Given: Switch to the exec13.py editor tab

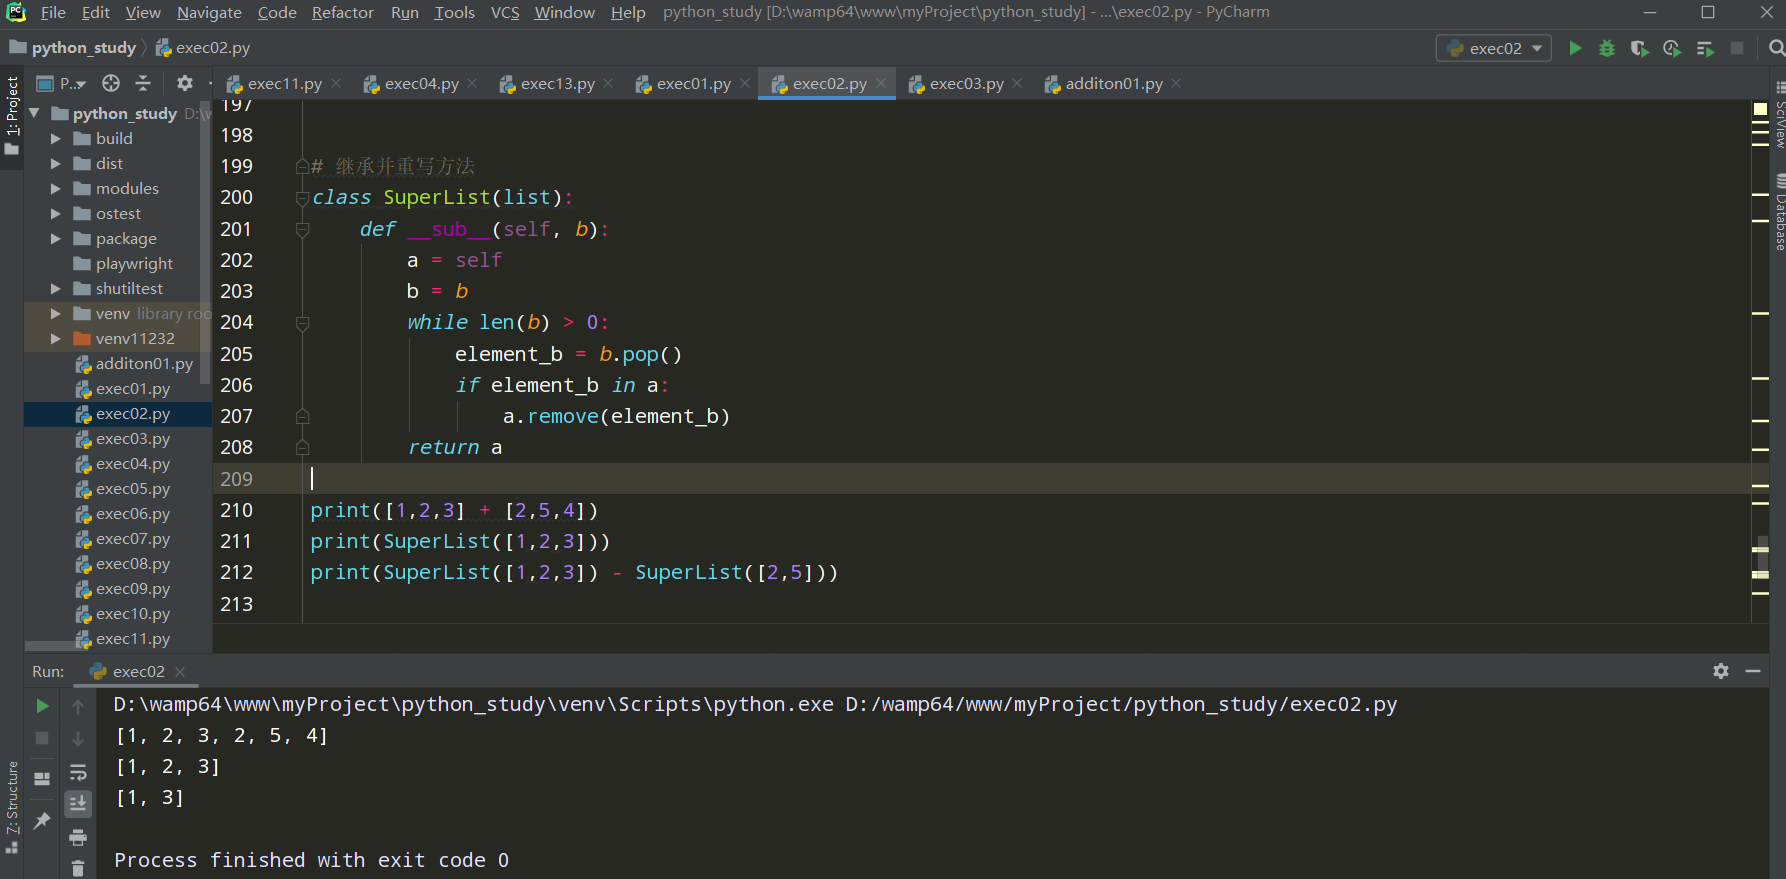Looking at the screenshot, I should pos(557,84).
